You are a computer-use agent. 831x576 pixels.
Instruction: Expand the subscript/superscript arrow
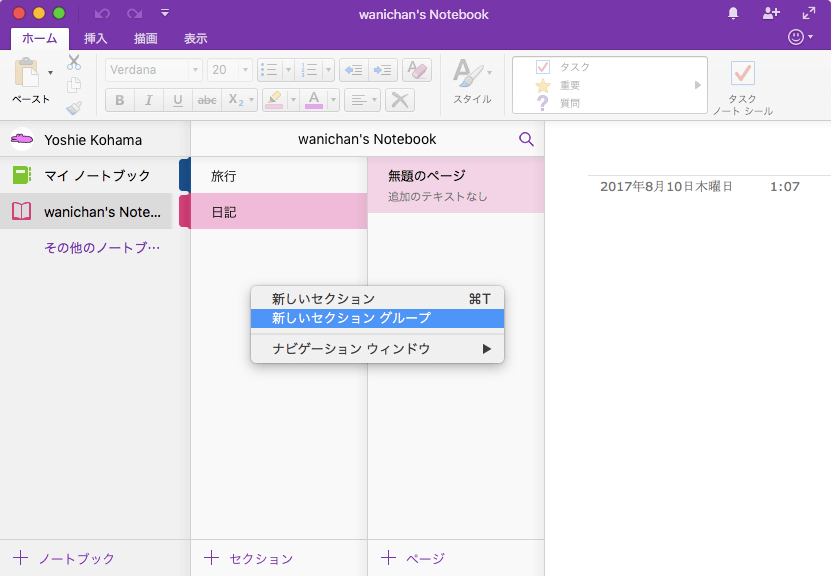(x=251, y=100)
